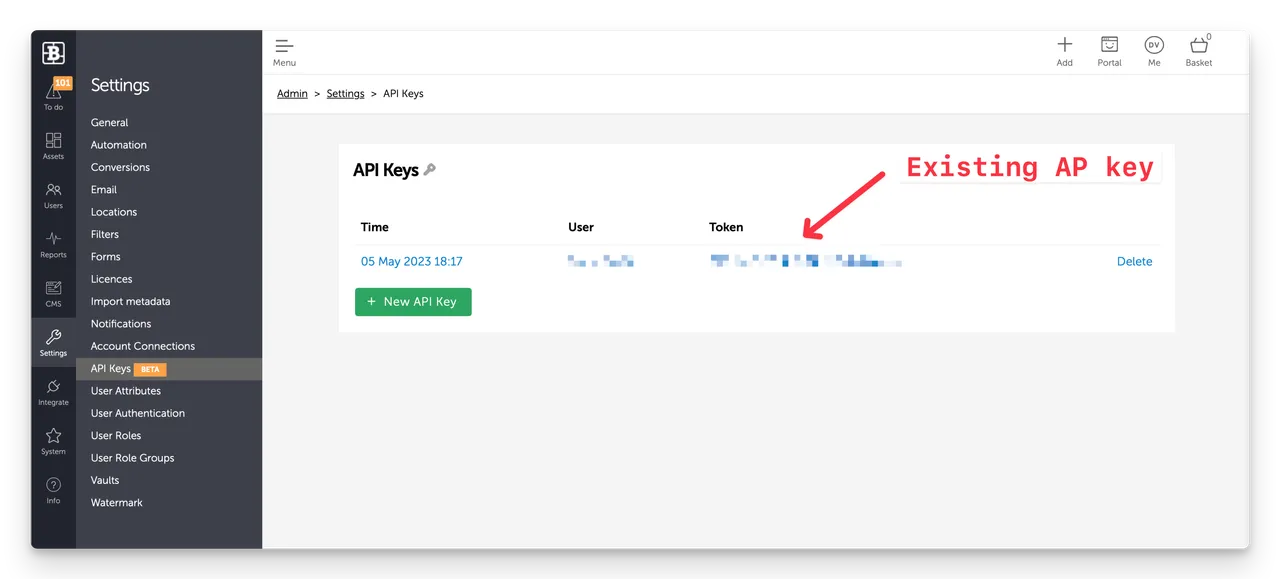The height and width of the screenshot is (579, 1280).
Task: Open the Basket icon in header
Action: click(x=1198, y=46)
